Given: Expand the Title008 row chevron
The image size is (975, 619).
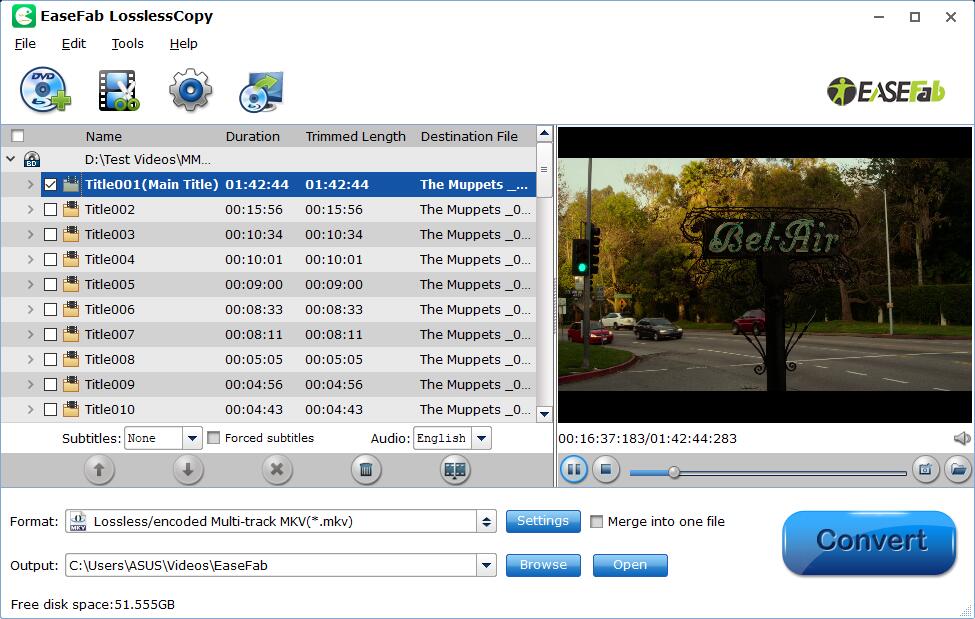Looking at the screenshot, I should click(30, 360).
